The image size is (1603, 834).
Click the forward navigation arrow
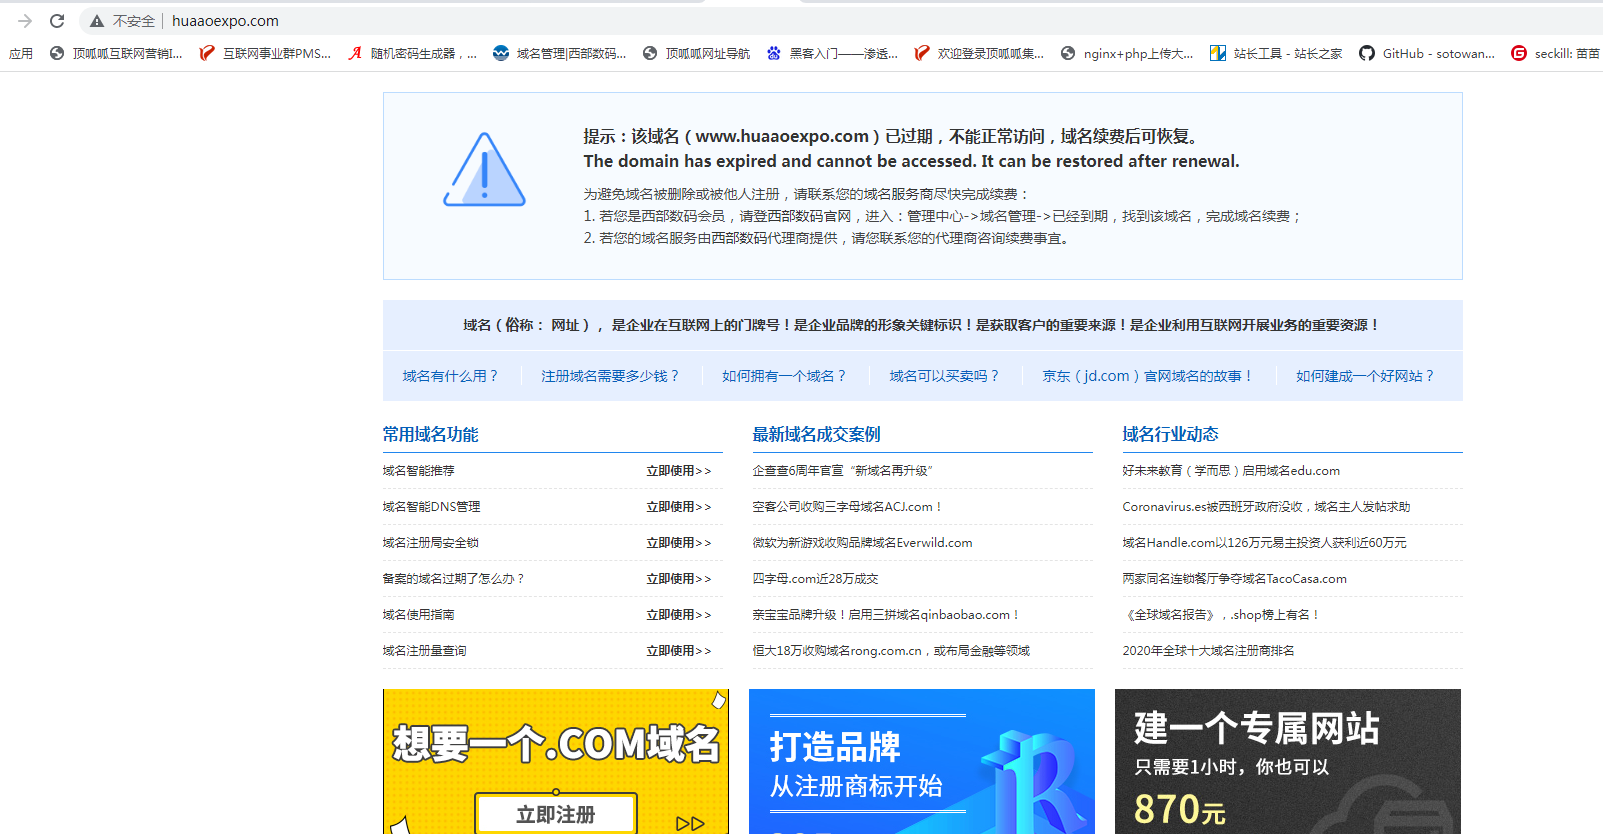point(25,21)
